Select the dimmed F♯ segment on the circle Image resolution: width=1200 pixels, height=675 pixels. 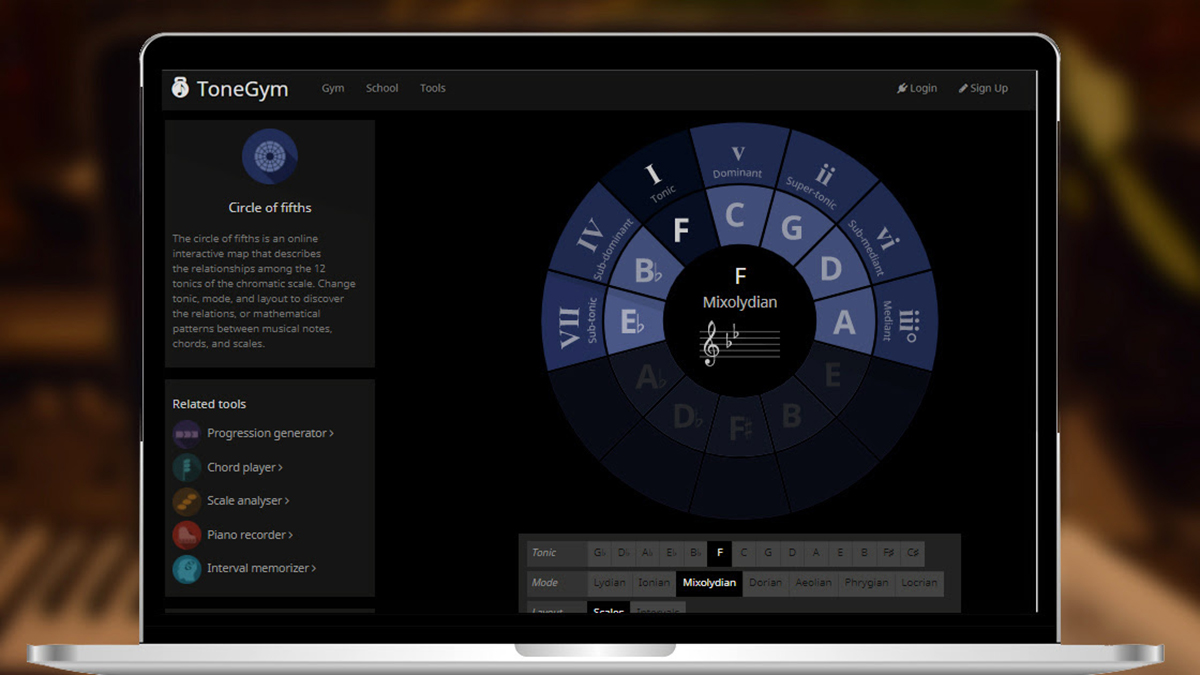(x=740, y=429)
